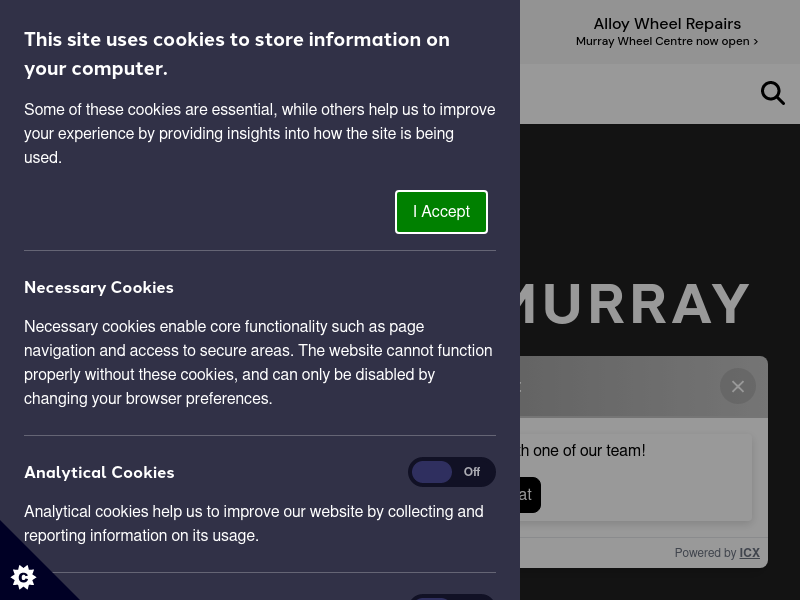Click the Necessary cookies description paragraph
The width and height of the screenshot is (800, 600).
pyautogui.click(x=258, y=362)
